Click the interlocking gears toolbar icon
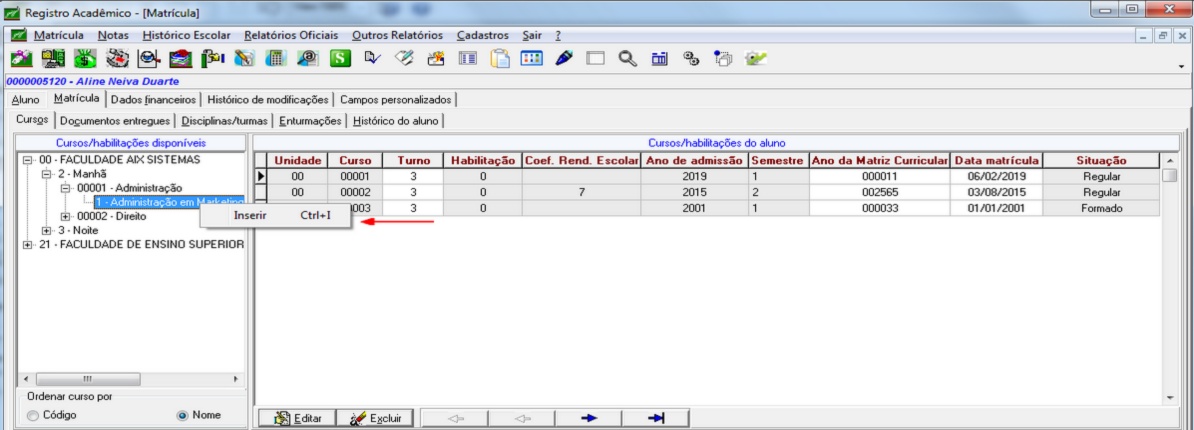The width and height of the screenshot is (1194, 430). tap(691, 58)
